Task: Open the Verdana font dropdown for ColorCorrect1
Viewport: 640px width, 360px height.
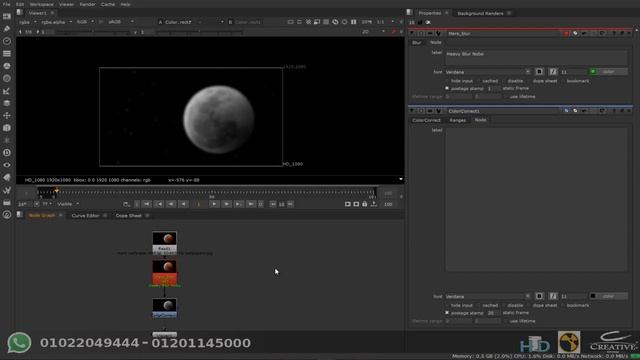Action: click(488, 296)
